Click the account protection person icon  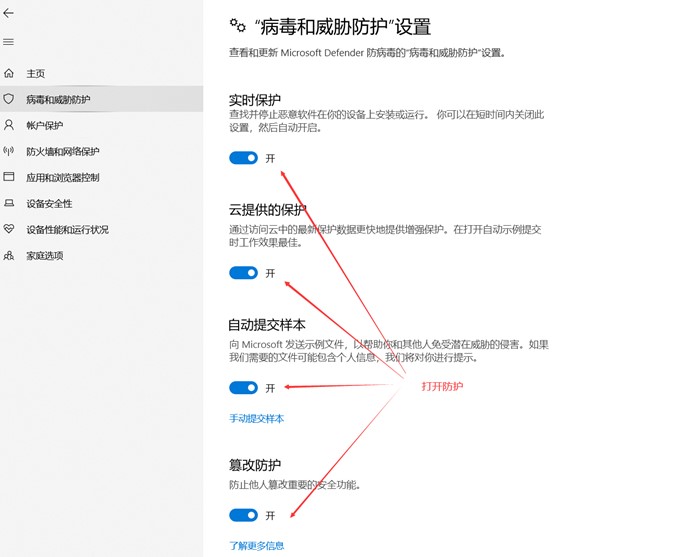(9, 126)
